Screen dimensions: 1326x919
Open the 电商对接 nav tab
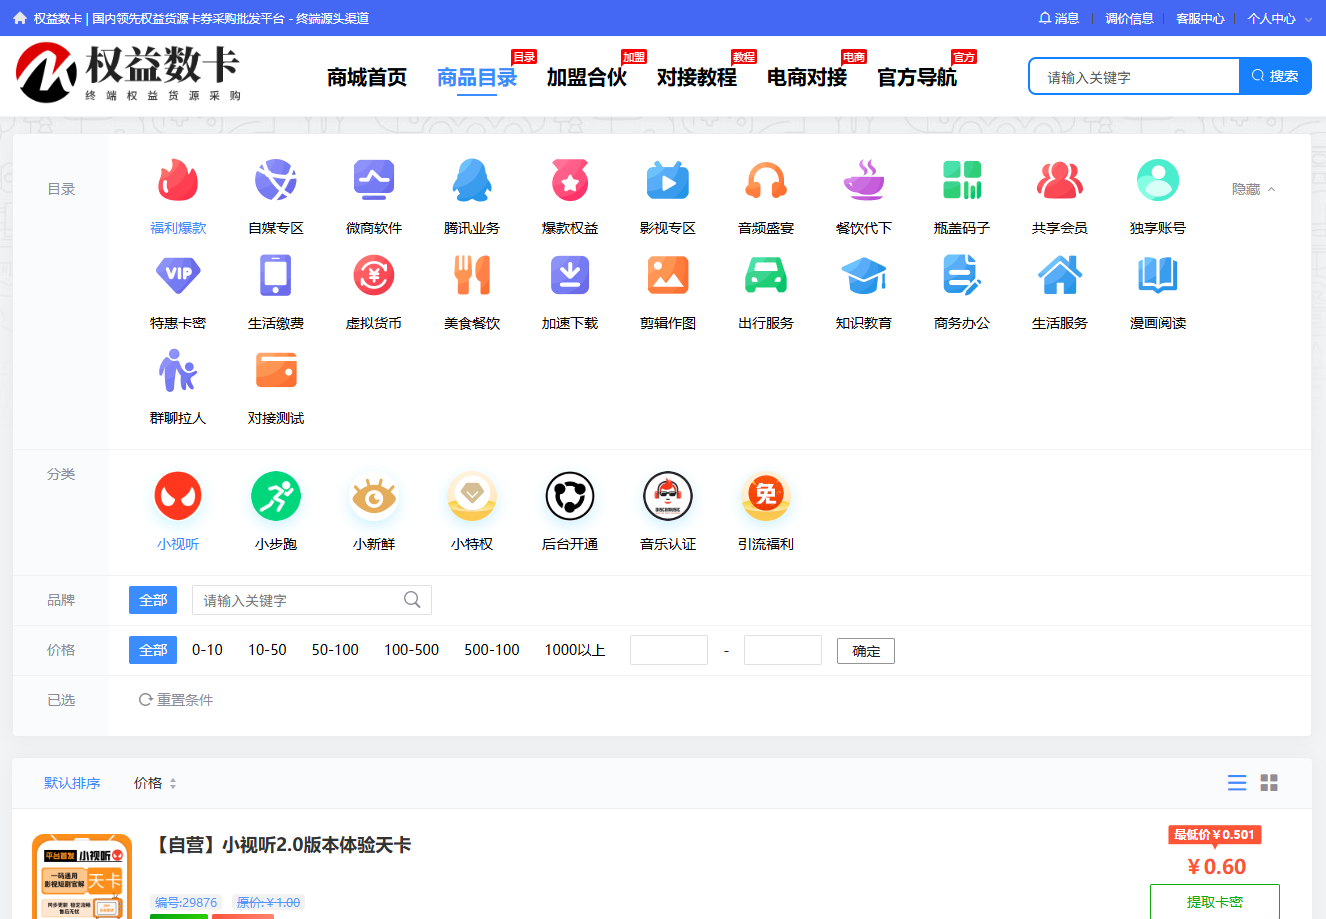coord(807,77)
